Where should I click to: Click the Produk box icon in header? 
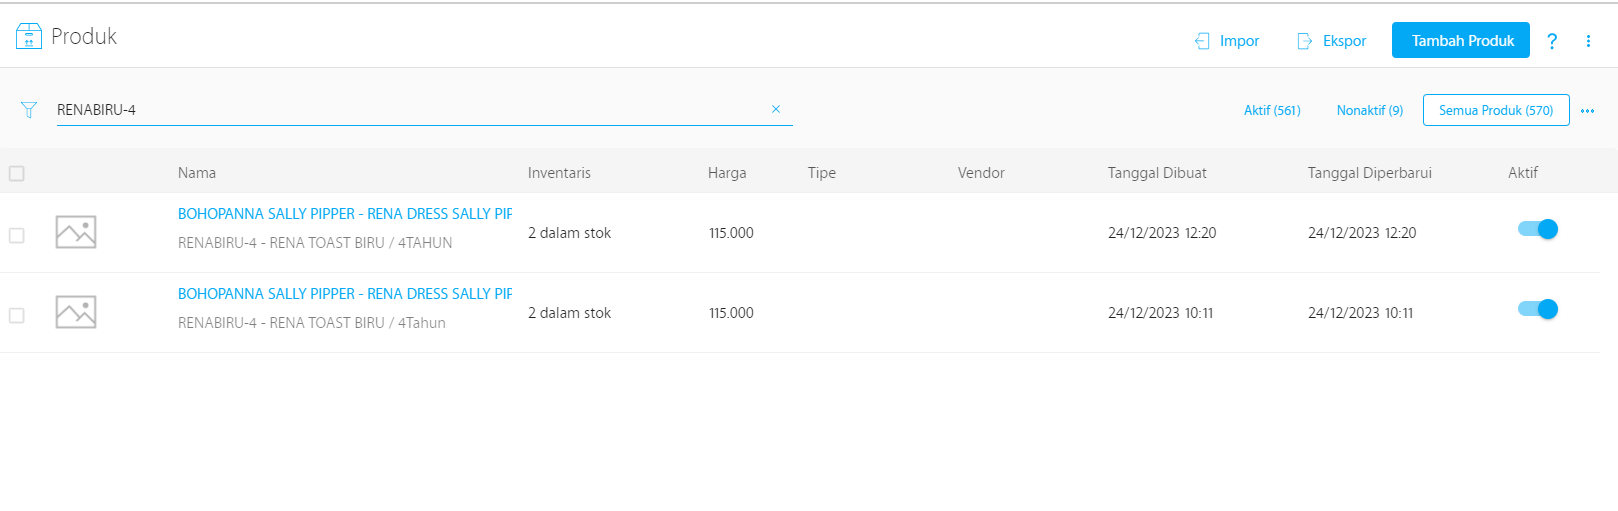pos(29,37)
